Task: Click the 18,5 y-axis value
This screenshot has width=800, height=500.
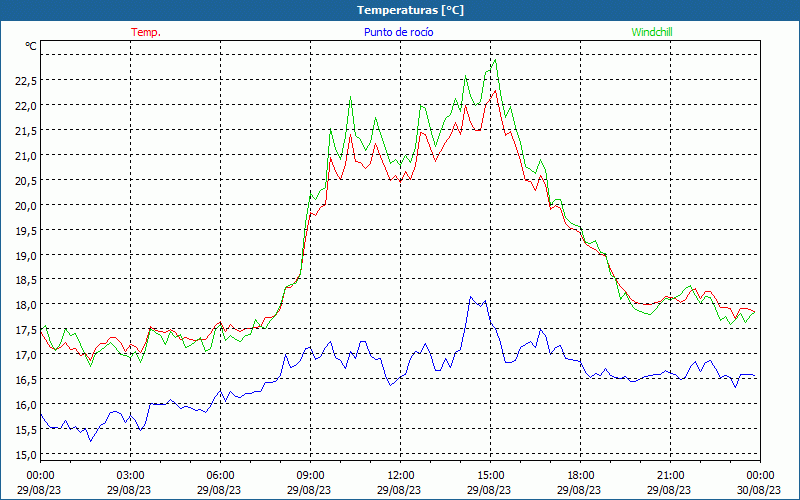Action: [x=26, y=280]
